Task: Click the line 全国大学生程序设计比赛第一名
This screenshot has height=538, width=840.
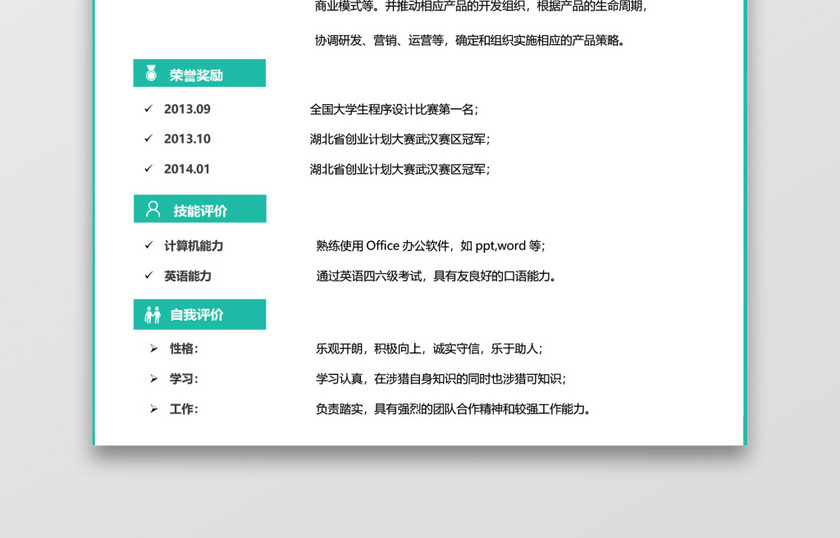Action: pyautogui.click(x=394, y=109)
